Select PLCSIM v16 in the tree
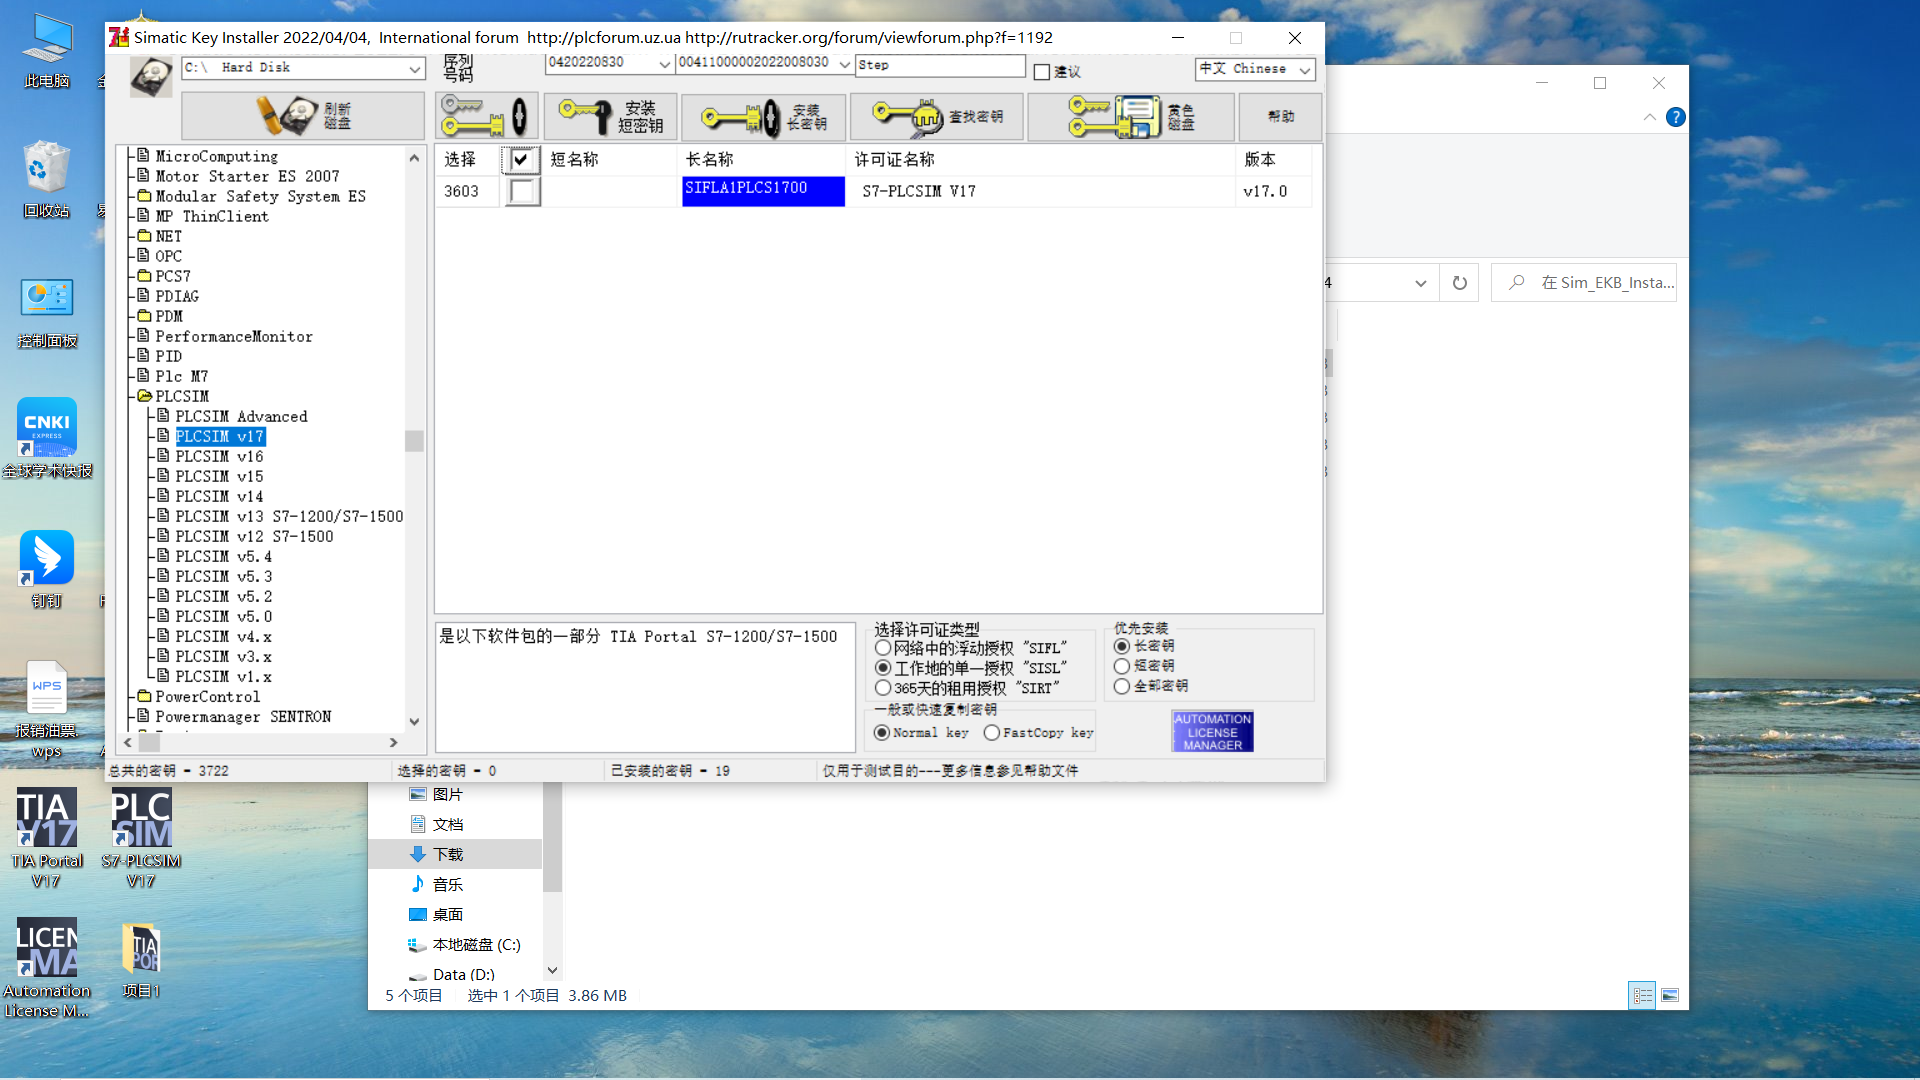Viewport: 1920px width, 1080px height. pos(219,457)
